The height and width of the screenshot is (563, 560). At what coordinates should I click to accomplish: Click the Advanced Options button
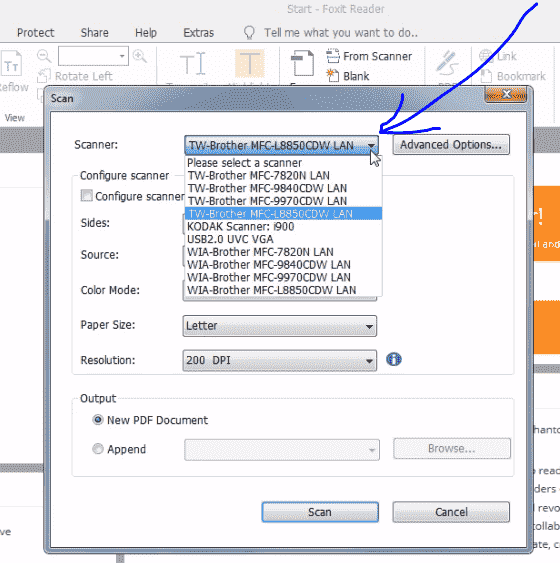451,145
